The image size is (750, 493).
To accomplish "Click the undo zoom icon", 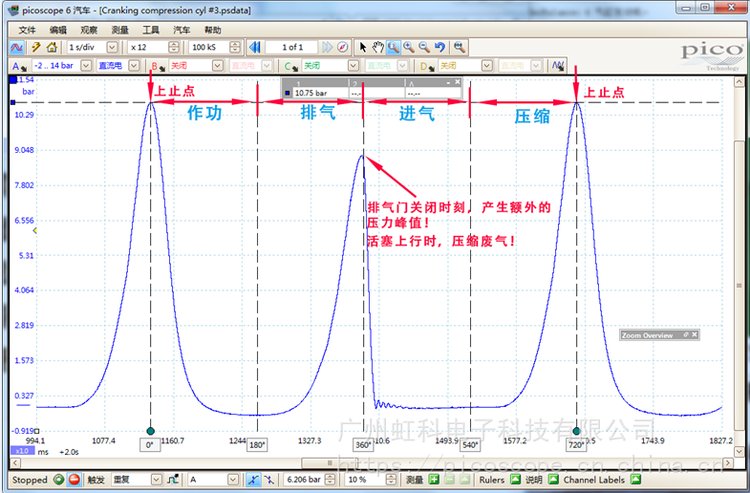I will 441,47.
